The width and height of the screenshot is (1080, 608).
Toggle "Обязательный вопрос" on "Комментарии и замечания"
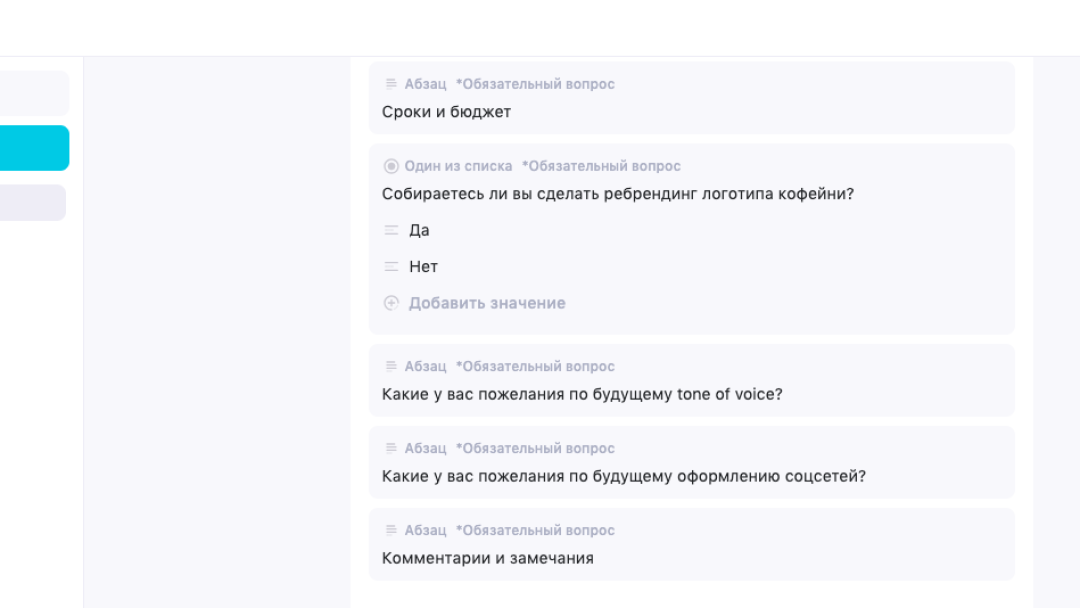click(535, 530)
